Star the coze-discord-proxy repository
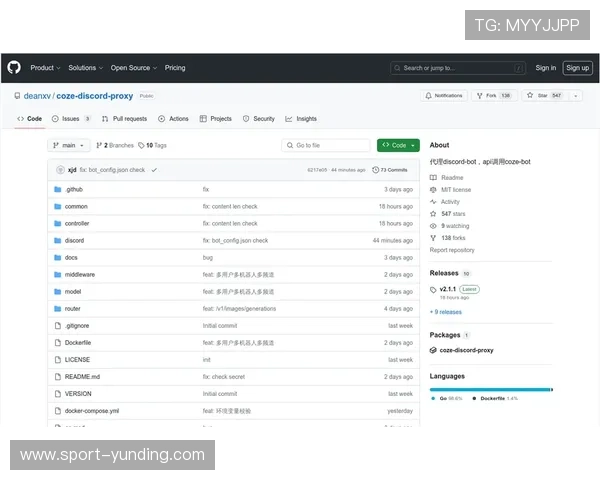600x480 pixels. (545, 95)
